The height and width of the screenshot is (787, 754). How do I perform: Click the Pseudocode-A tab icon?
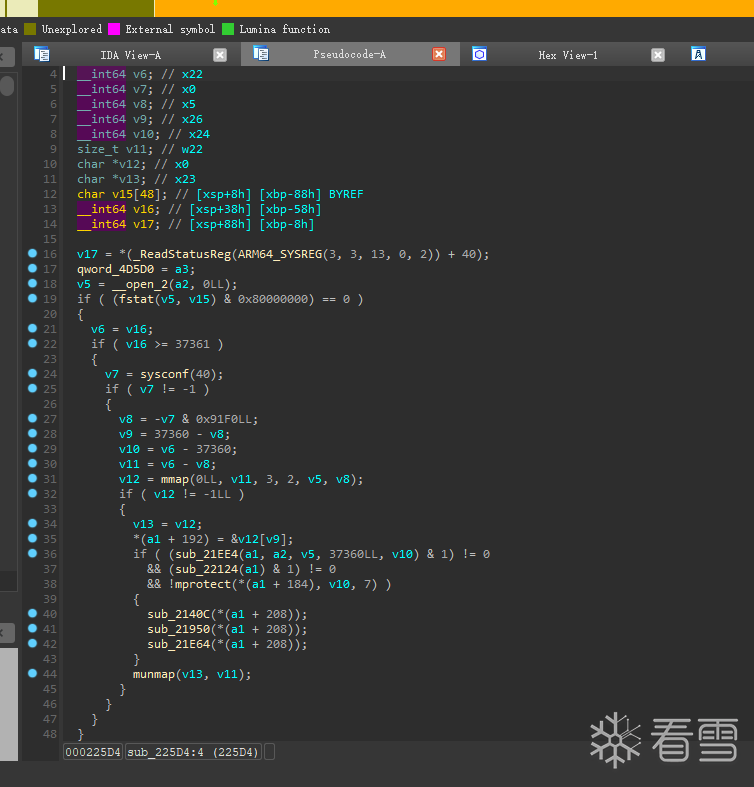[261, 53]
